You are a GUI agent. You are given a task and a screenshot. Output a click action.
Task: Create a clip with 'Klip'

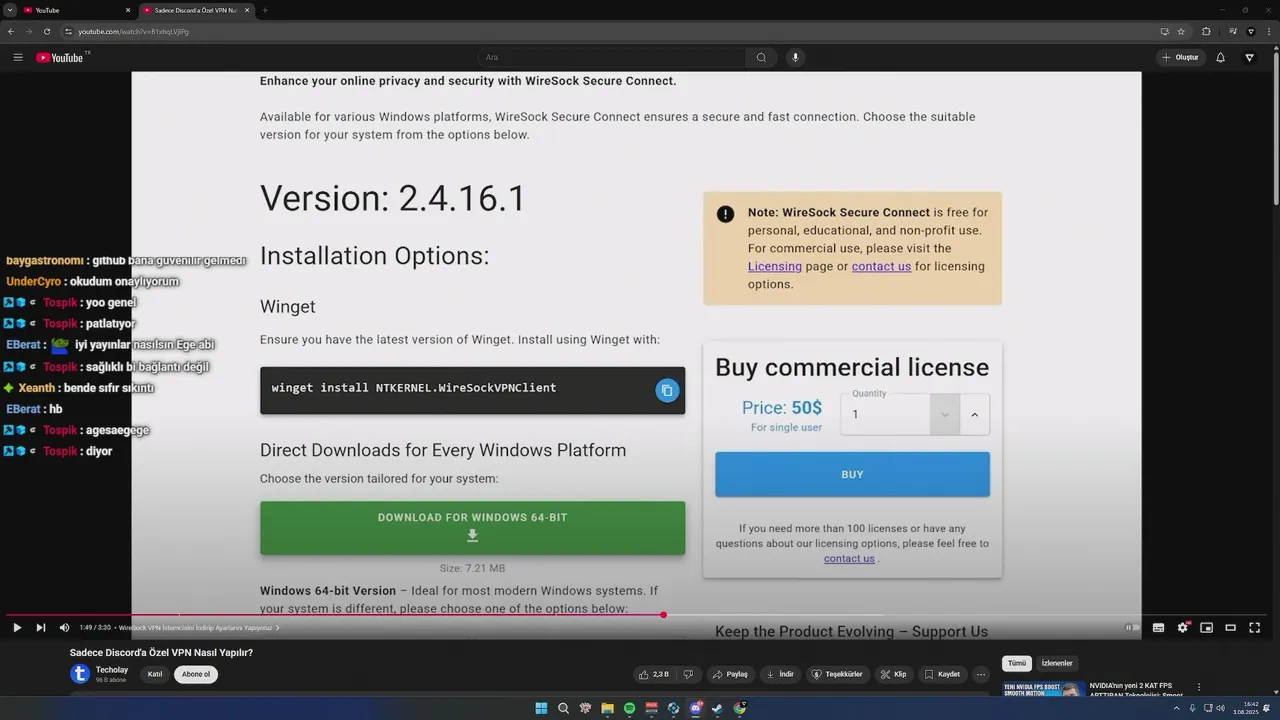[x=893, y=674]
